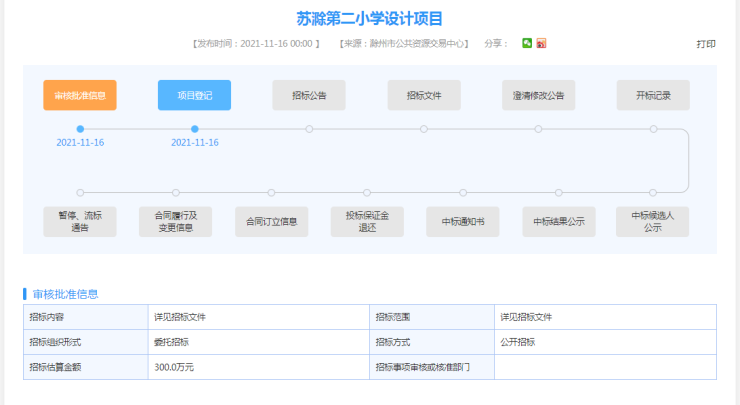
Task: Select the 招标文件 step button
Action: point(424,95)
